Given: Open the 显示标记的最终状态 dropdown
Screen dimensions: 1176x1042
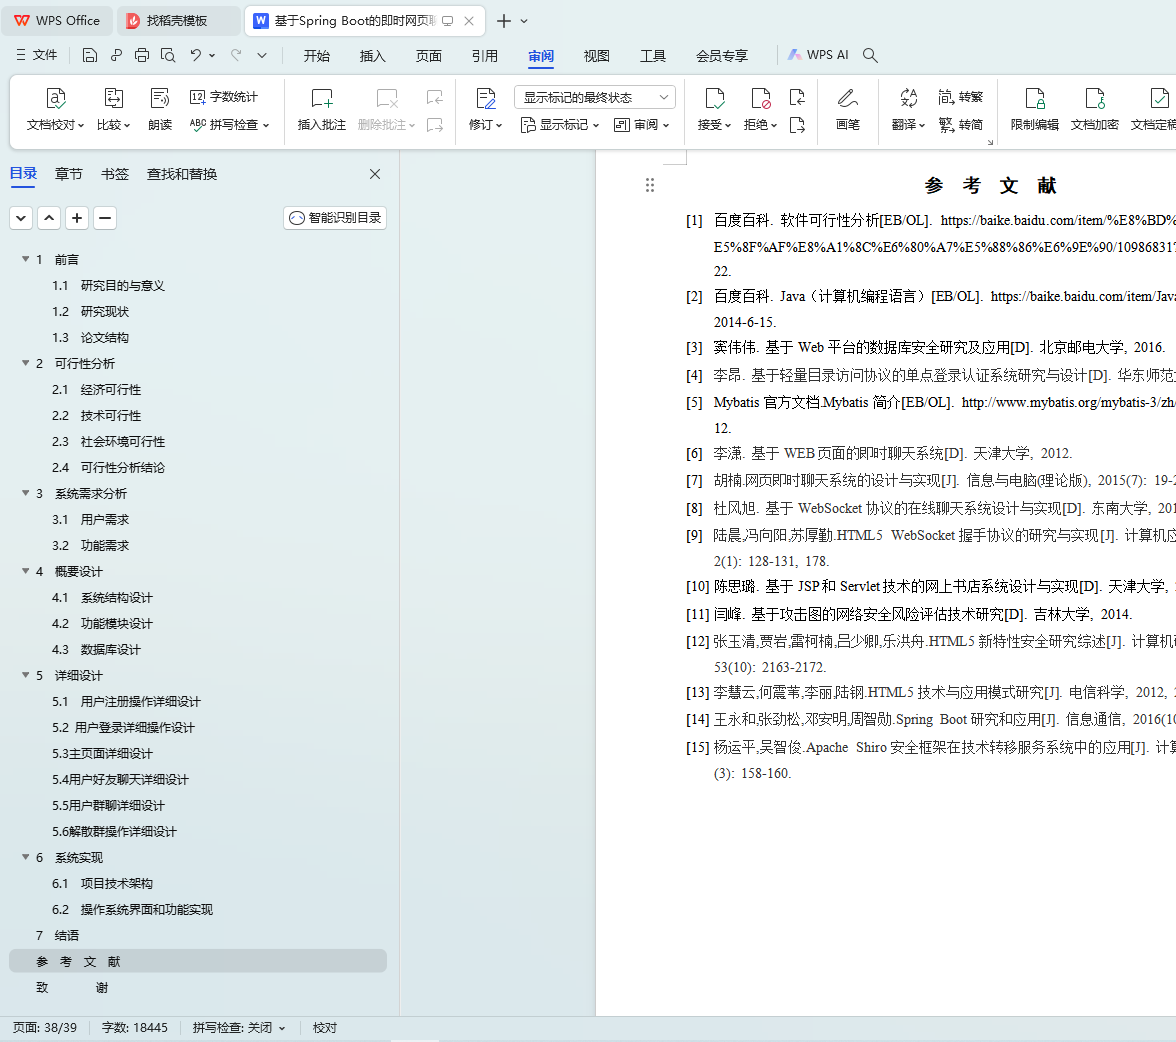Looking at the screenshot, I should (x=595, y=98).
